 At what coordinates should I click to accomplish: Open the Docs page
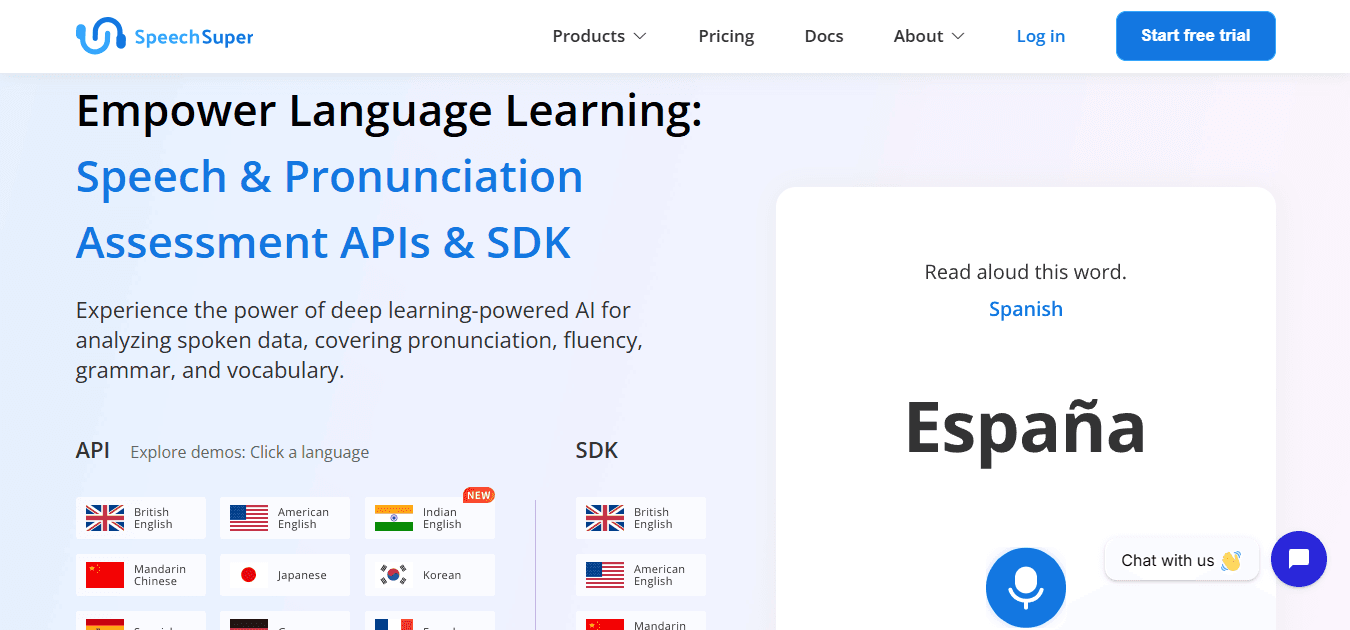tap(824, 36)
